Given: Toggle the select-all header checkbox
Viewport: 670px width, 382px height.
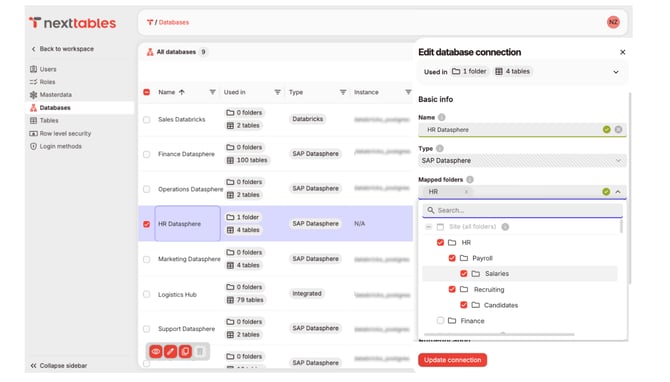Looking at the screenshot, I should point(147,92).
